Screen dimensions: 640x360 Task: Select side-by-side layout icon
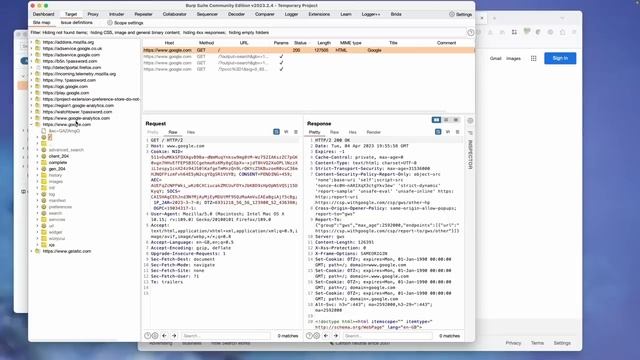click(436, 120)
